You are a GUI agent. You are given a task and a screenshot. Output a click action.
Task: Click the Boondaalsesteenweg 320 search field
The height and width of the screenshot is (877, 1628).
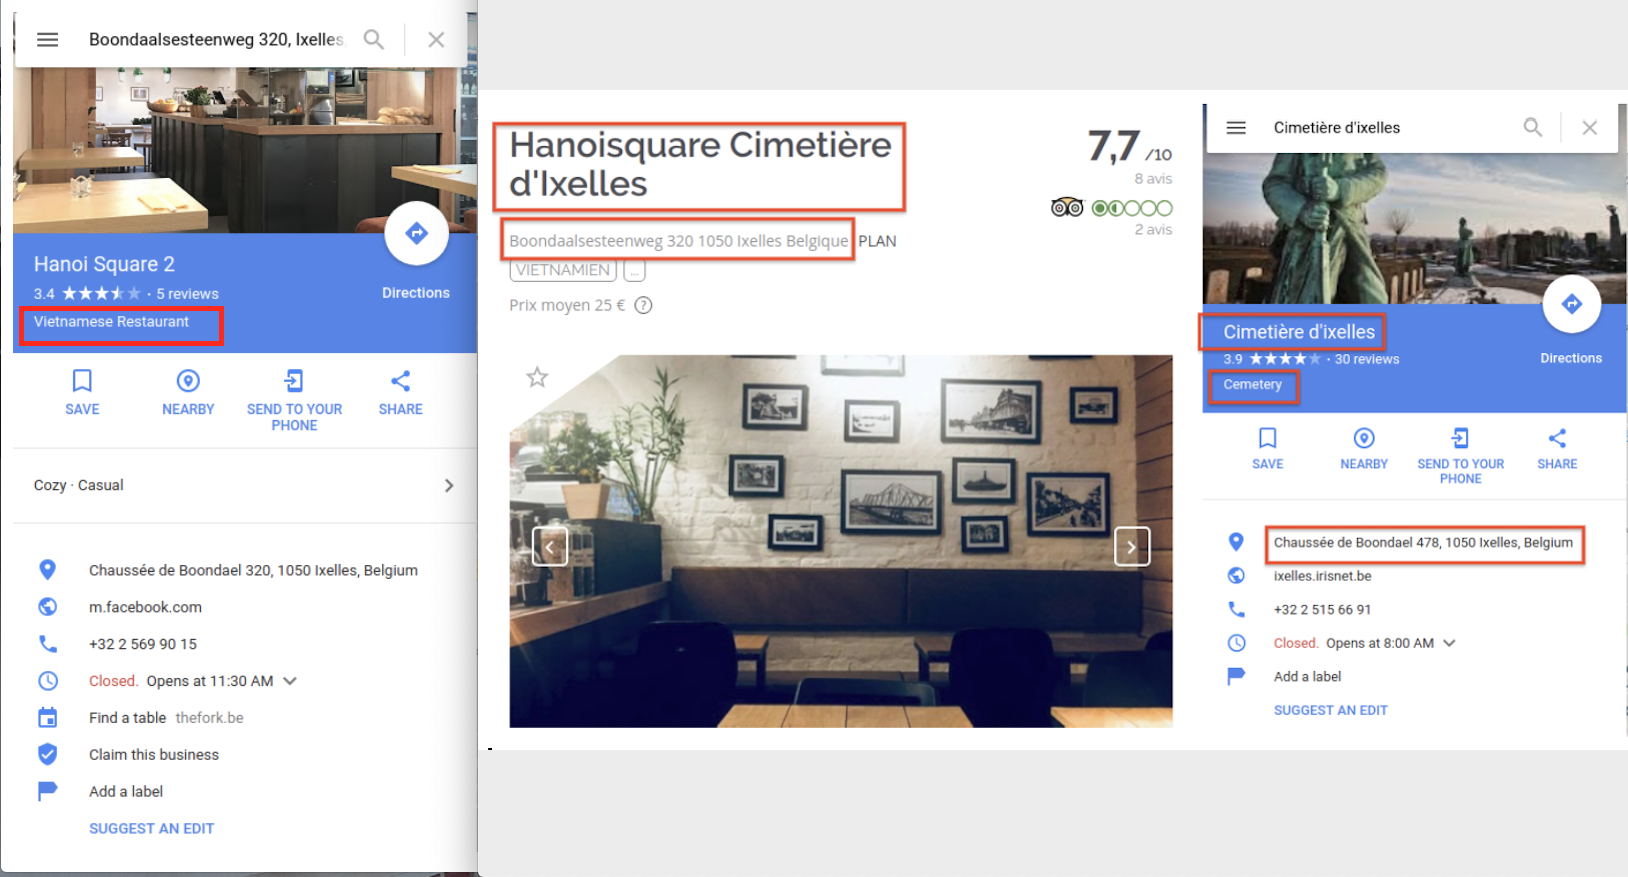pyautogui.click(x=215, y=40)
